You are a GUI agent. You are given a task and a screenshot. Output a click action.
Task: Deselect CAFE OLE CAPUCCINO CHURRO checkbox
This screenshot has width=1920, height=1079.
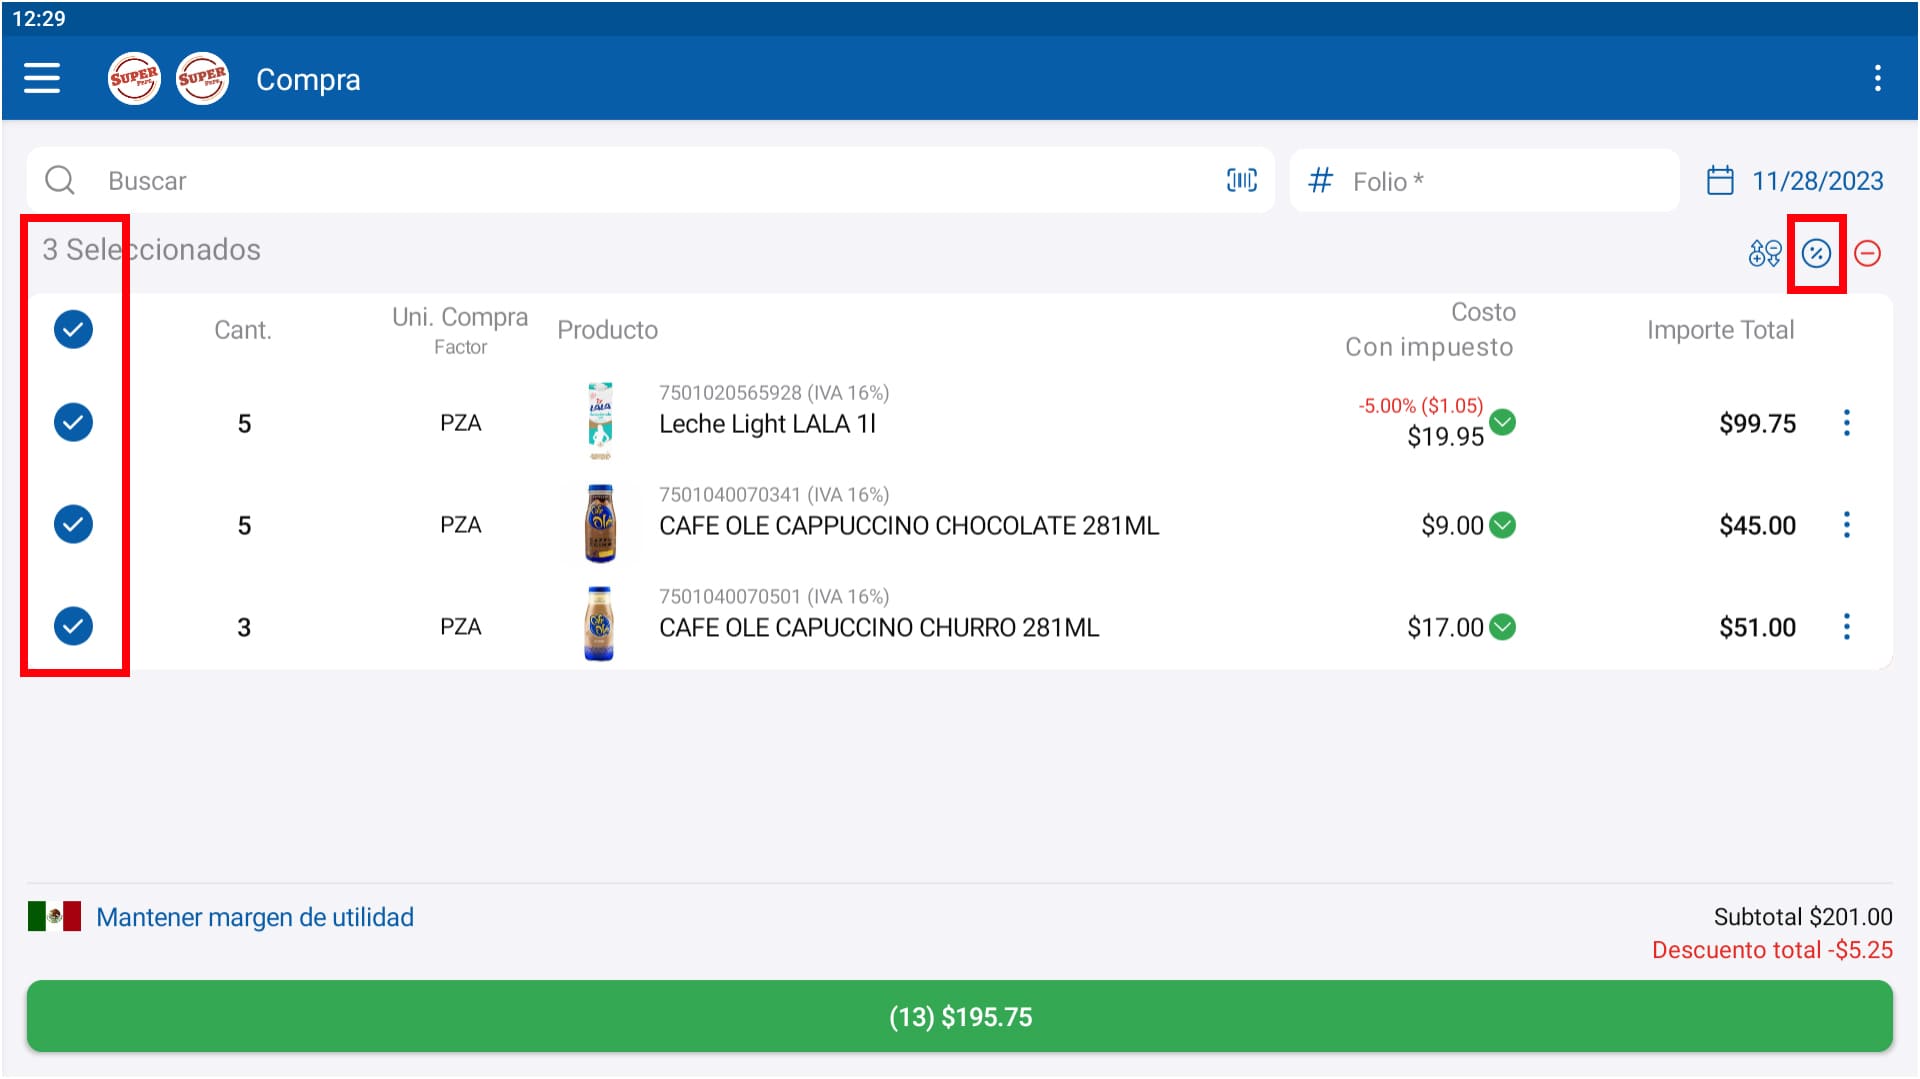coord(73,626)
